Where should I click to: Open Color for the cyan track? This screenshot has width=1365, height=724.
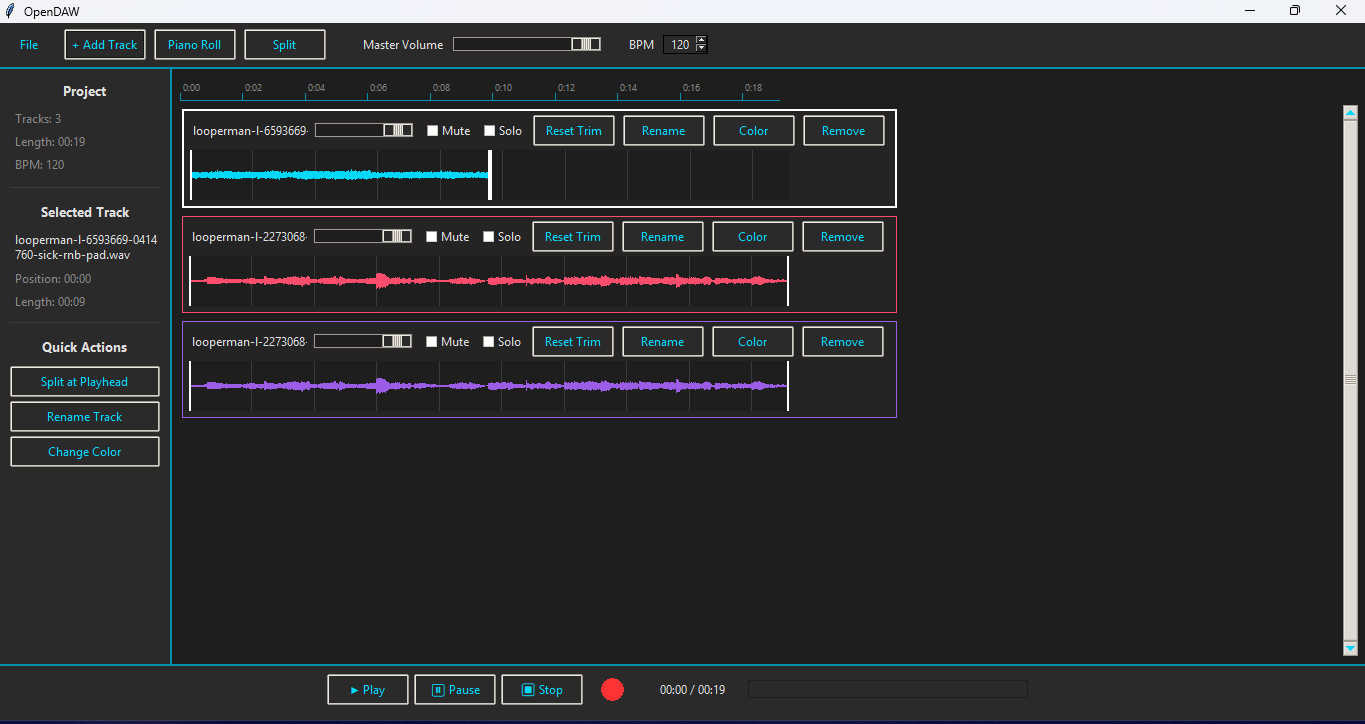754,131
